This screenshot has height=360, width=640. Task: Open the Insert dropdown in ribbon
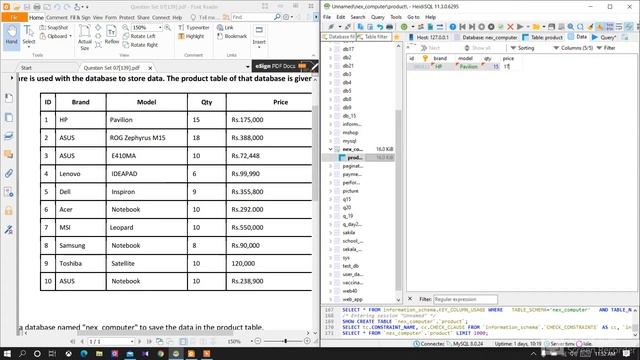tap(259, 37)
